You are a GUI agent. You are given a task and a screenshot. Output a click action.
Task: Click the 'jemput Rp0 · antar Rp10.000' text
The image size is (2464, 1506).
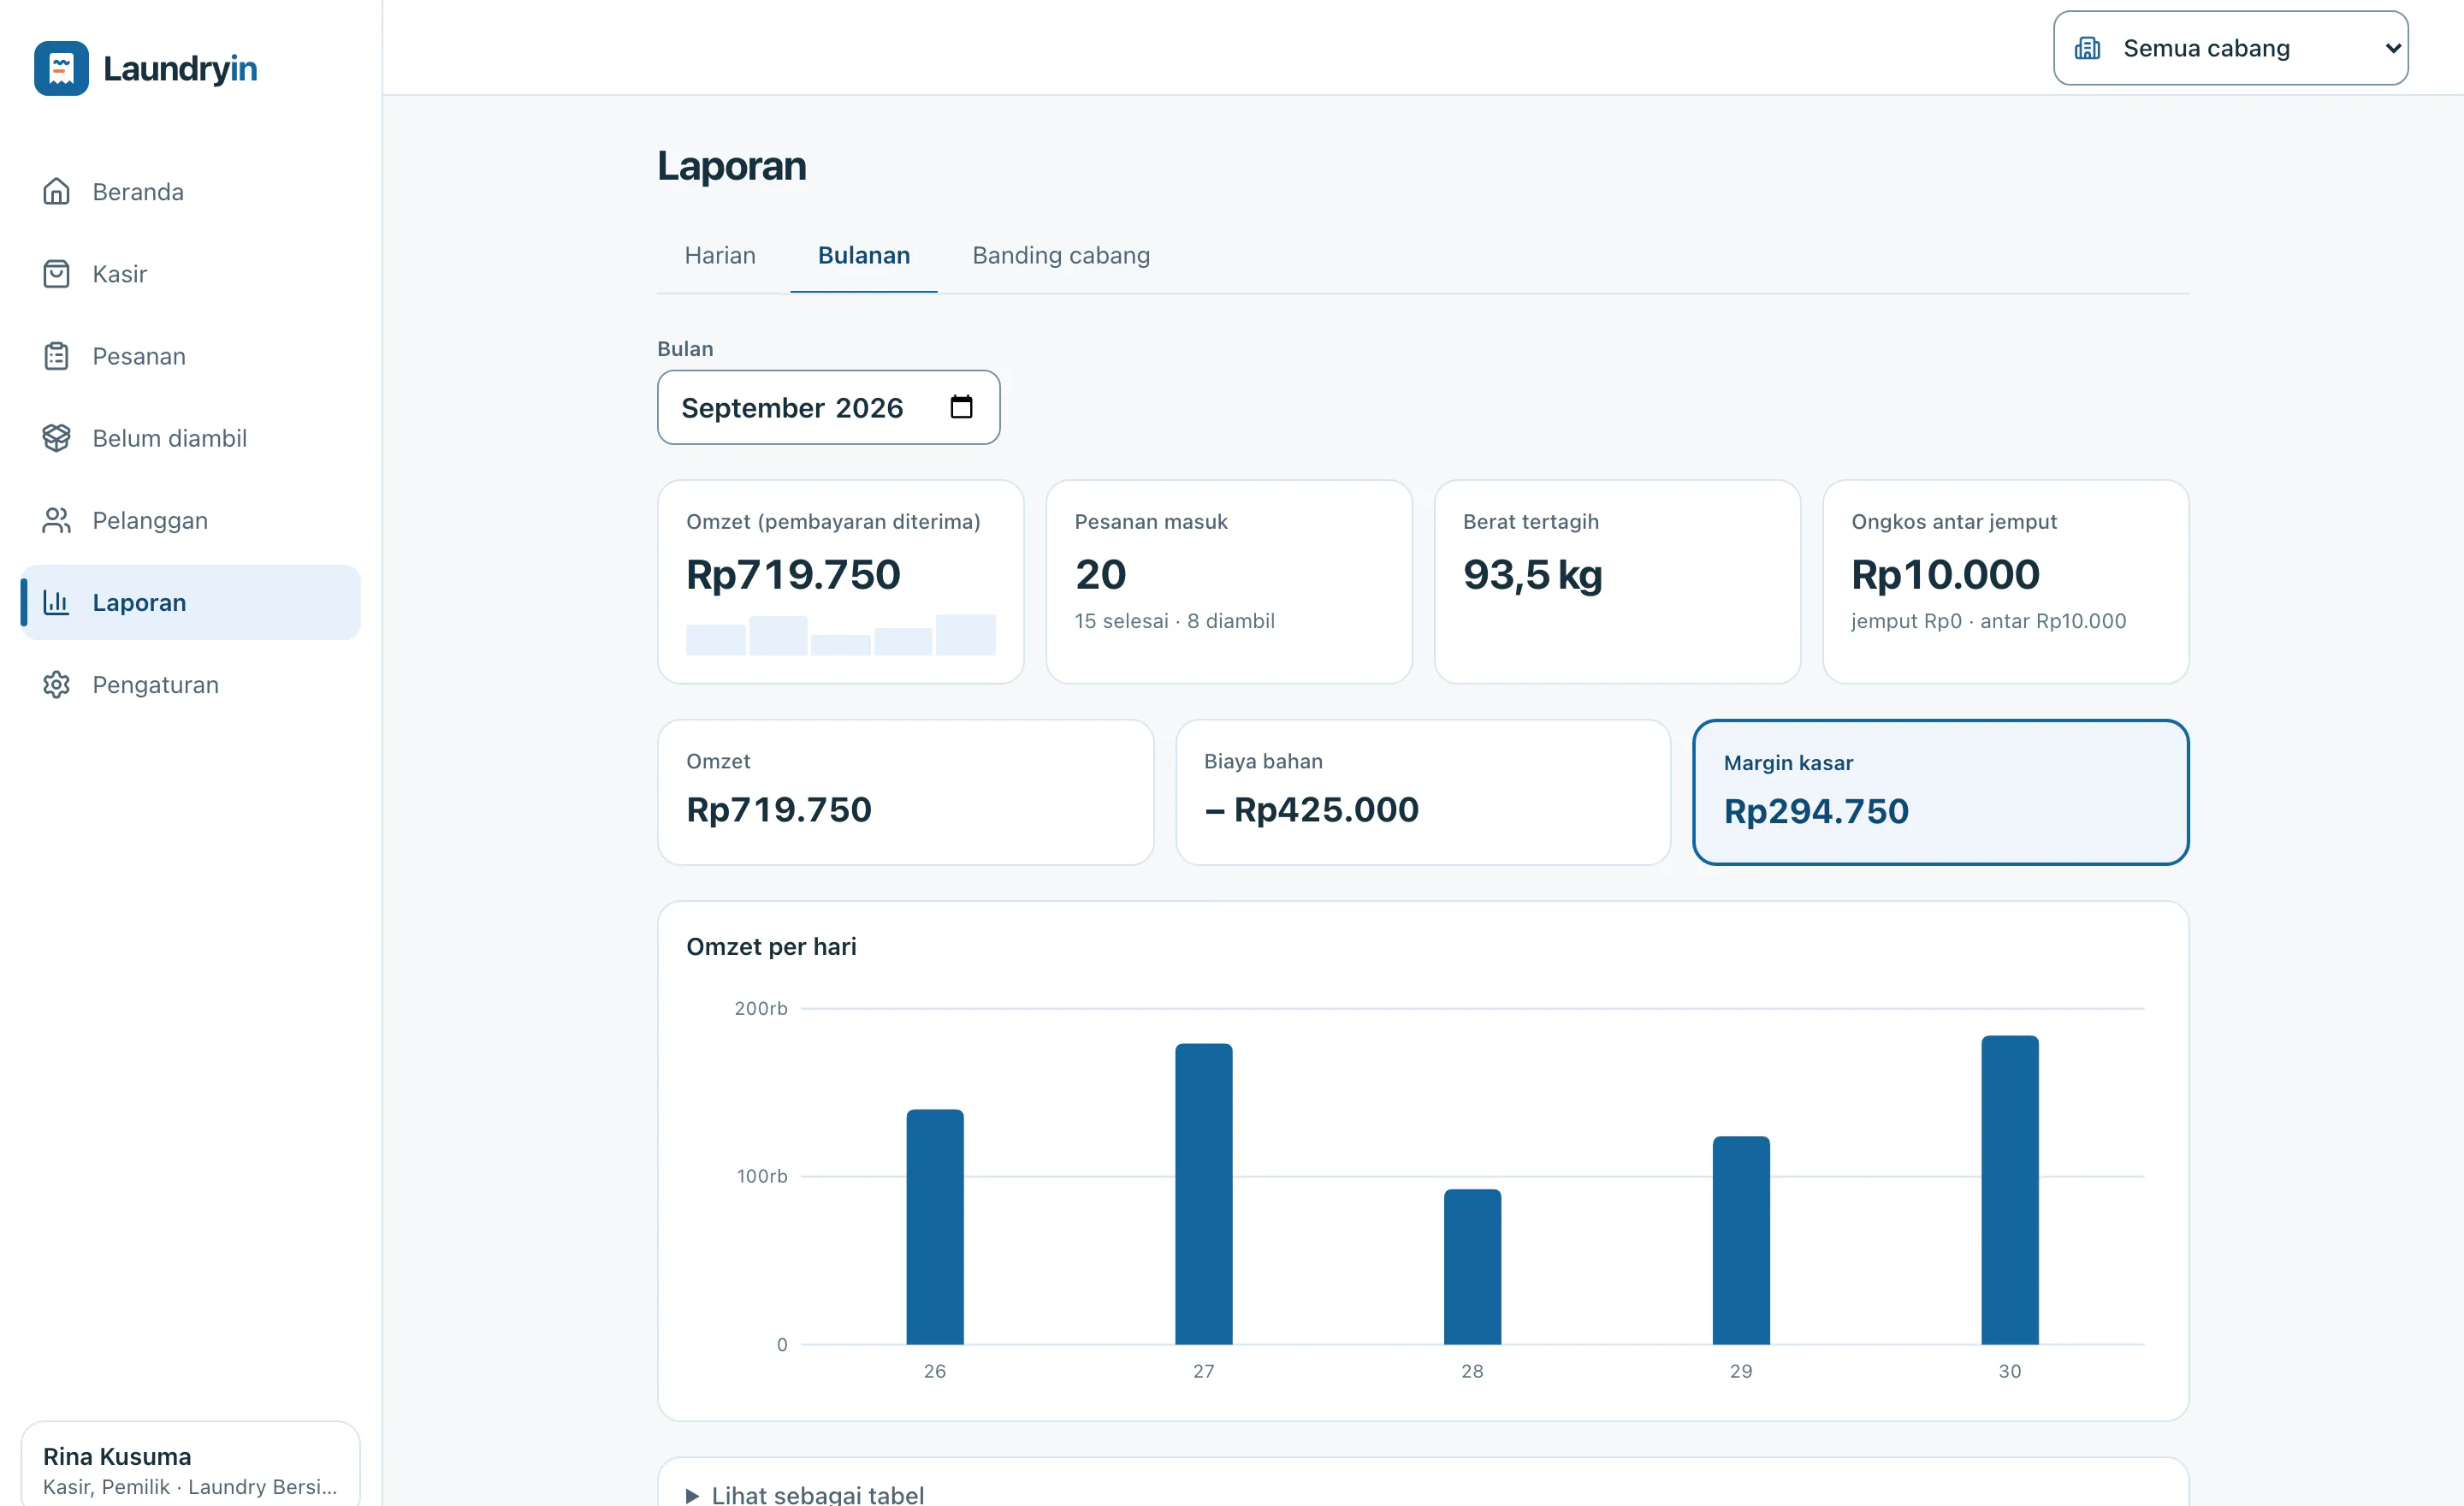1988,621
